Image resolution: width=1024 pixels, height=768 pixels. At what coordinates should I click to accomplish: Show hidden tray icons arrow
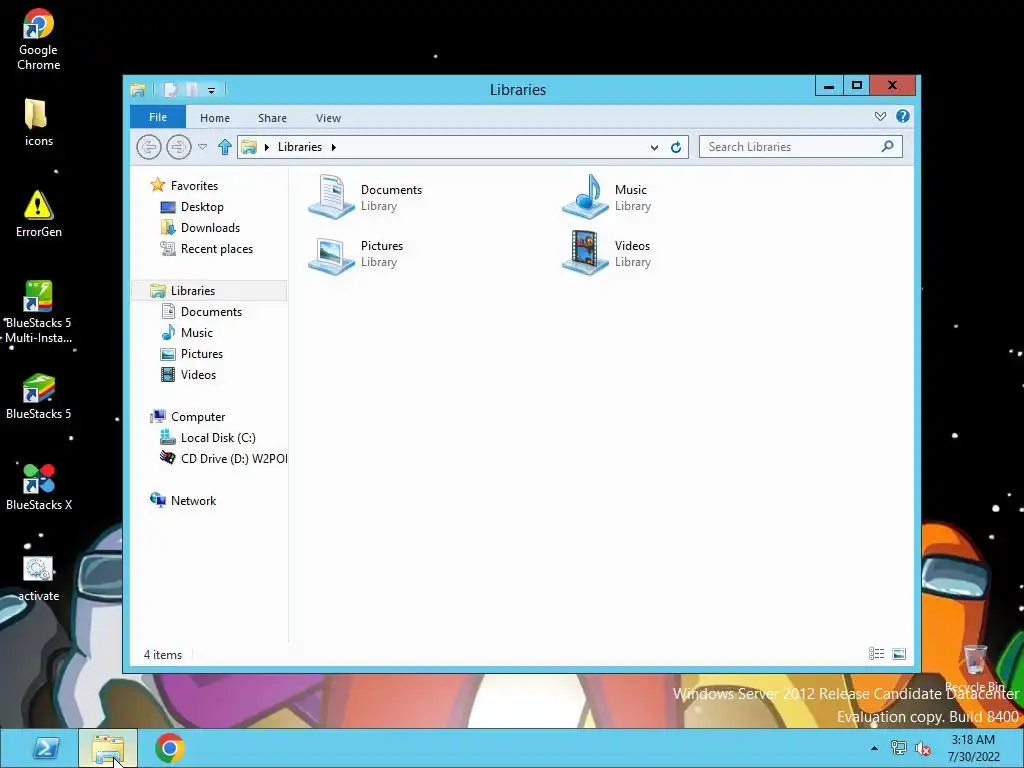(x=874, y=748)
